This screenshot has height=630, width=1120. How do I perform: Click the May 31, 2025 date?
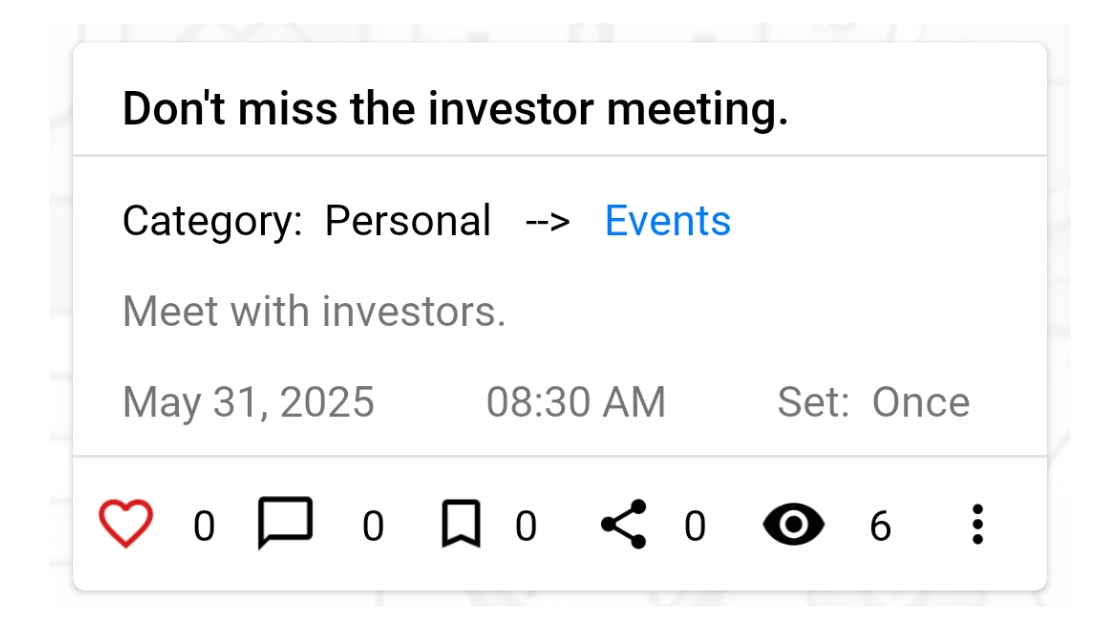tap(248, 402)
